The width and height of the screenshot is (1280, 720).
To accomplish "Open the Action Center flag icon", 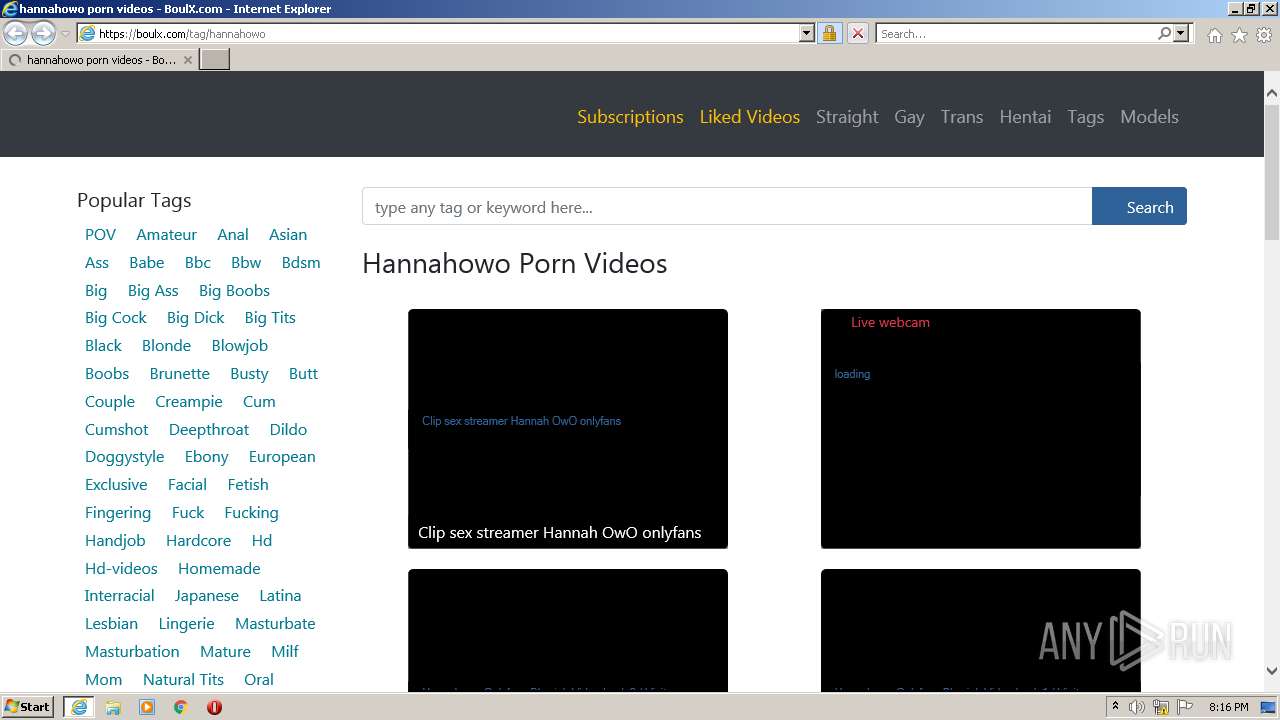I will (x=1183, y=707).
